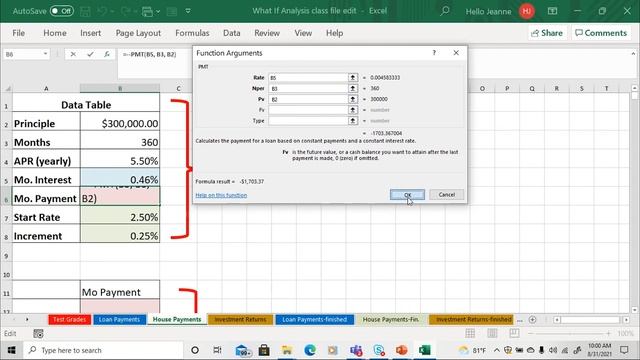Click Cancel in Function Arguments dialog
The height and width of the screenshot is (360, 640).
click(x=447, y=195)
